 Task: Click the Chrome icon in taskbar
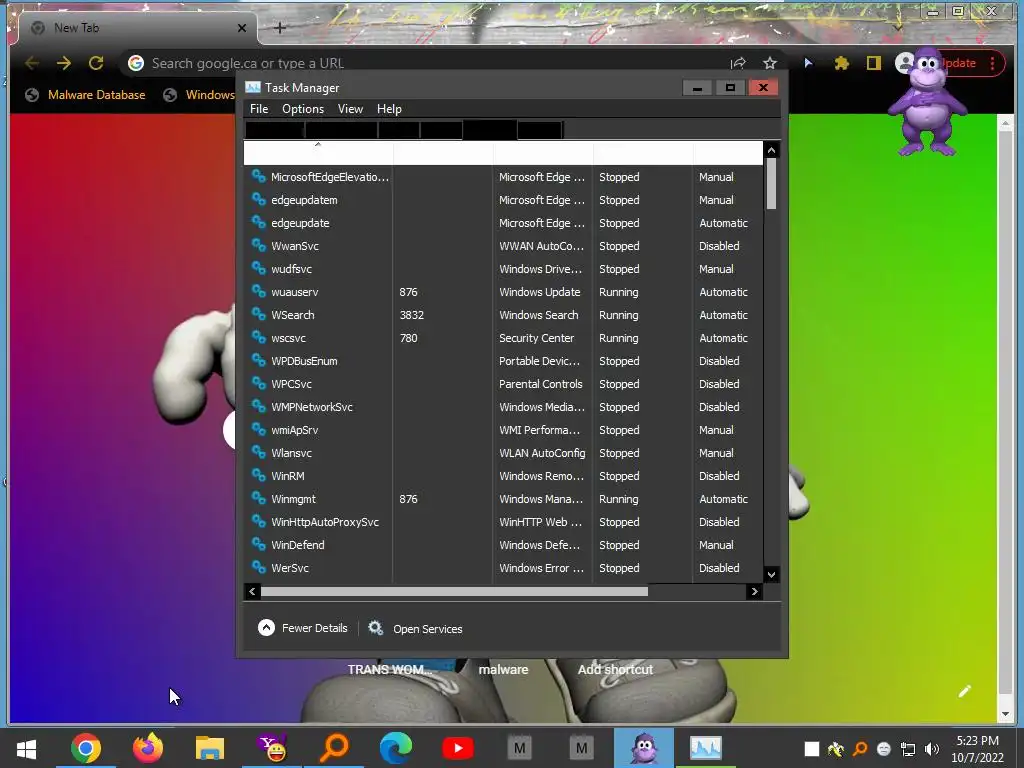click(86, 748)
